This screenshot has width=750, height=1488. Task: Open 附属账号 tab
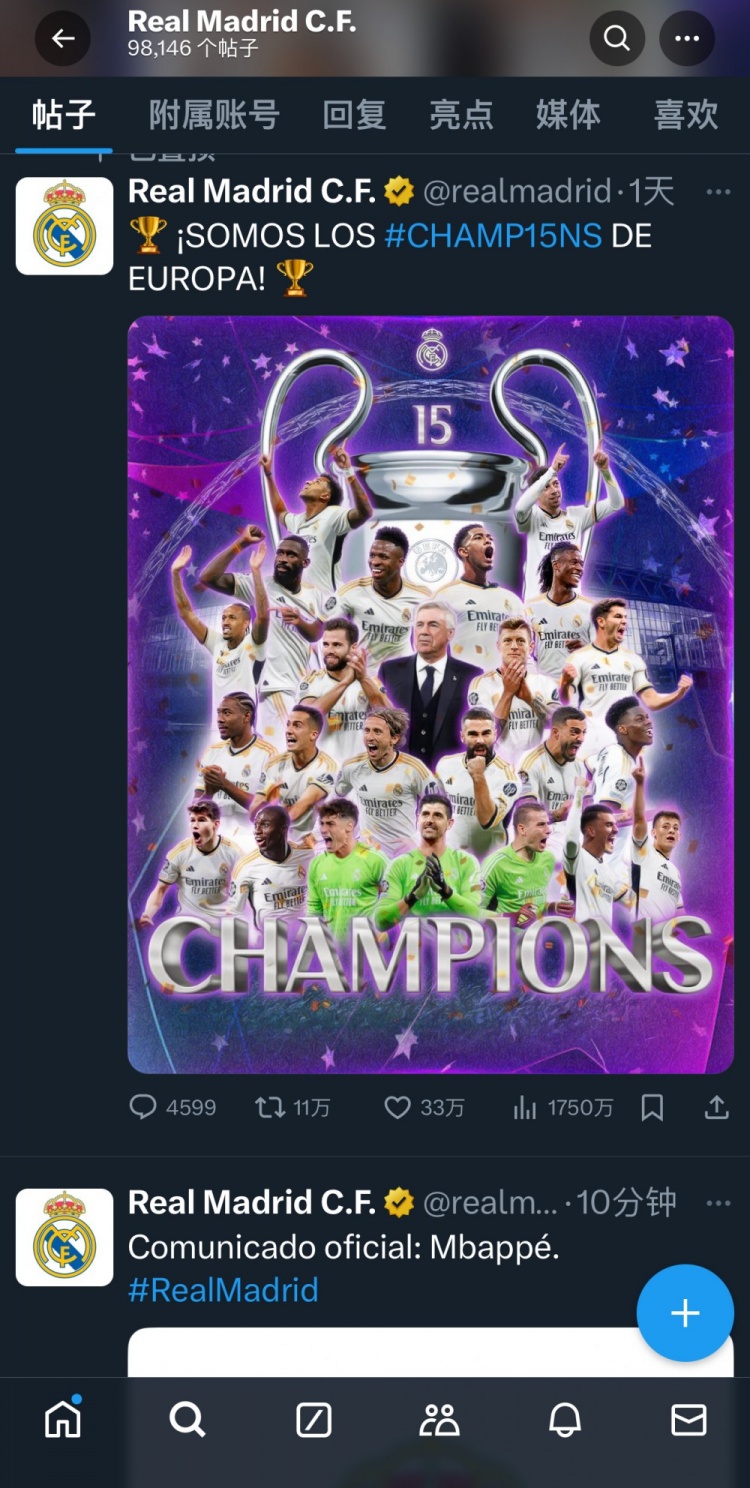[214, 115]
